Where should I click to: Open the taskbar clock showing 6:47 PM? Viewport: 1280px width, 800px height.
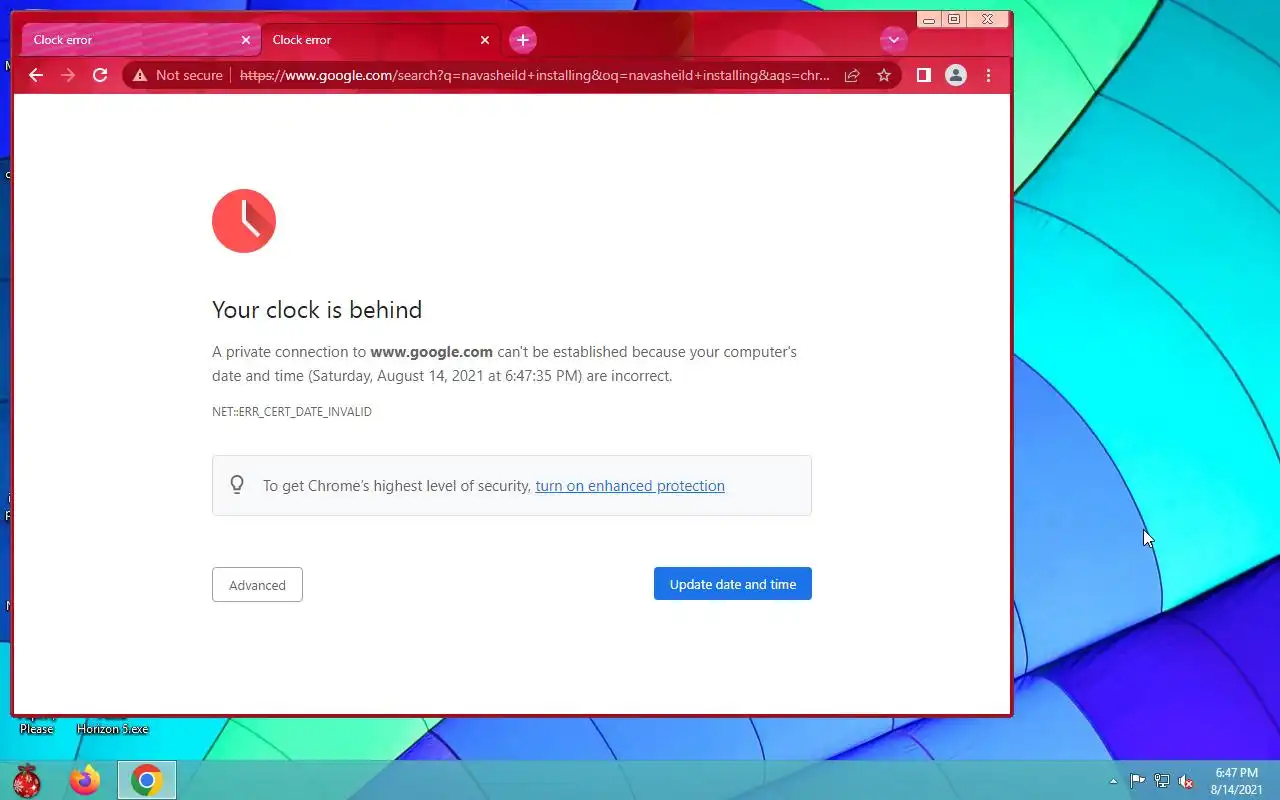[x=1236, y=781]
